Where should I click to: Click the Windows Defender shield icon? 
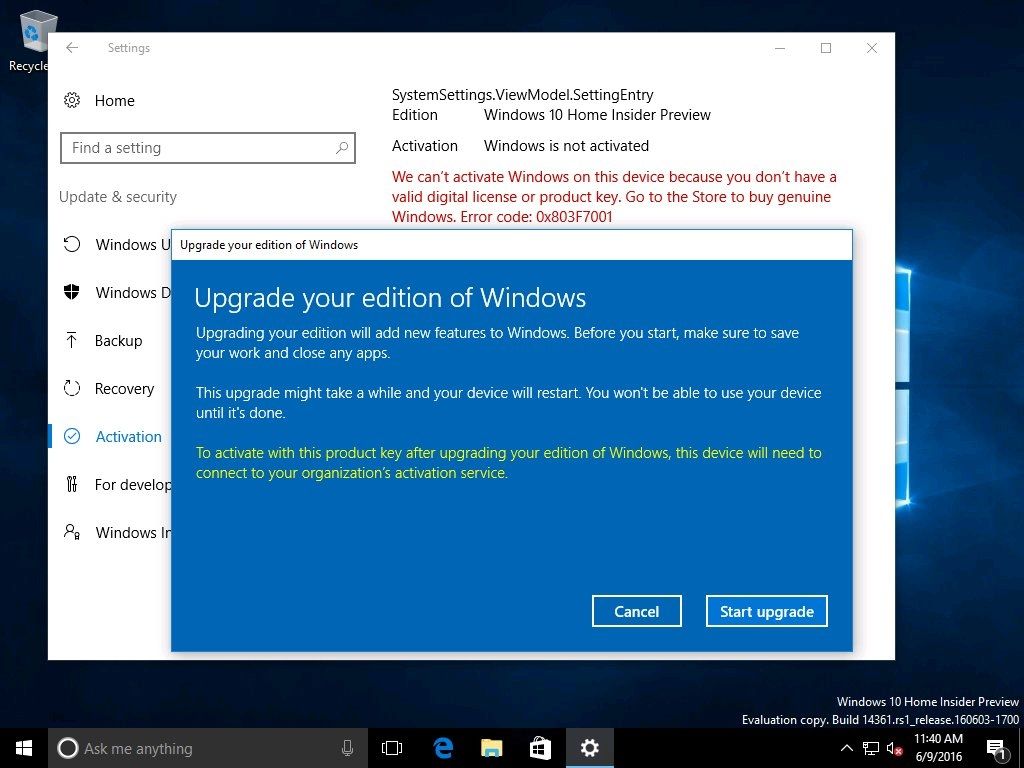pyautogui.click(x=72, y=292)
